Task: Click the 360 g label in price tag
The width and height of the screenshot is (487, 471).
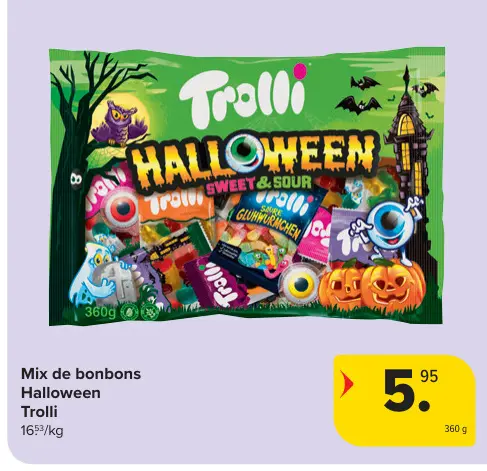Action: pos(456,429)
